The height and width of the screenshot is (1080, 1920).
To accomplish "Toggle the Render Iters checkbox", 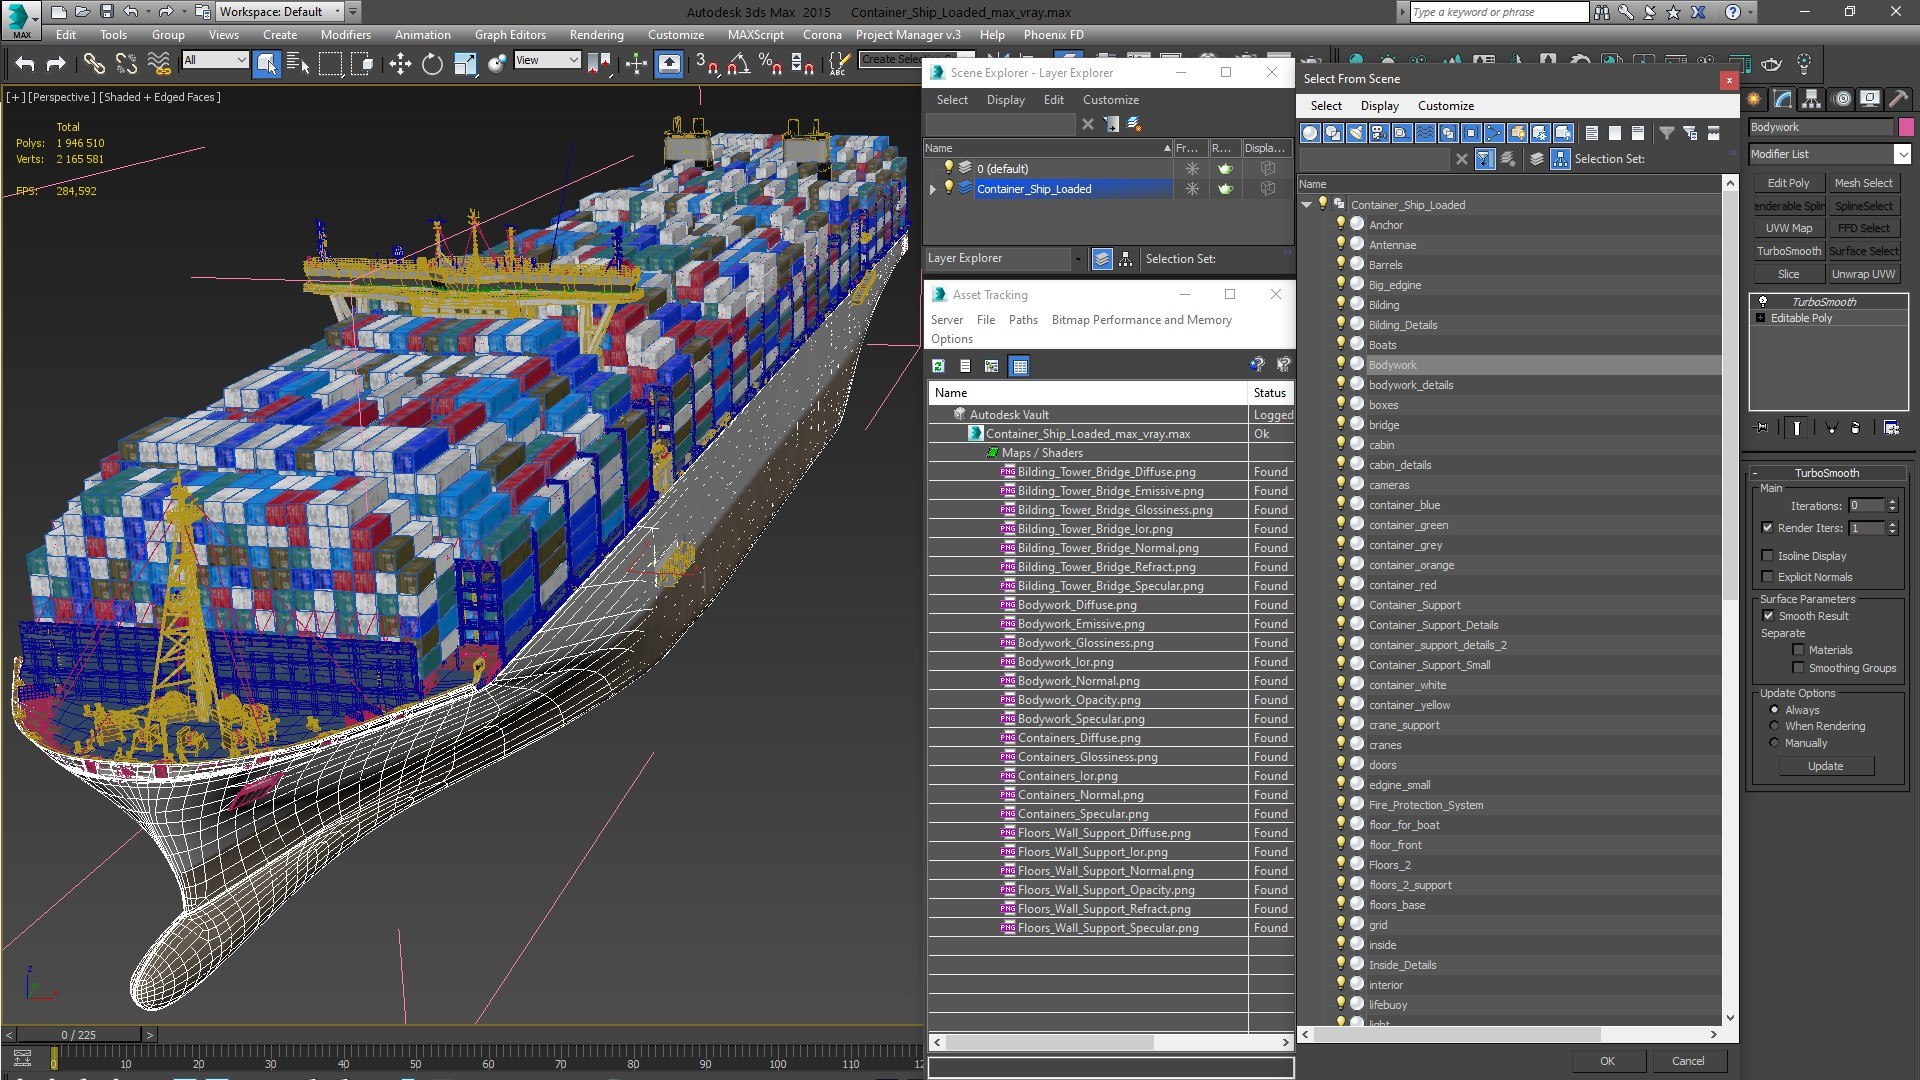I will pos(1767,528).
